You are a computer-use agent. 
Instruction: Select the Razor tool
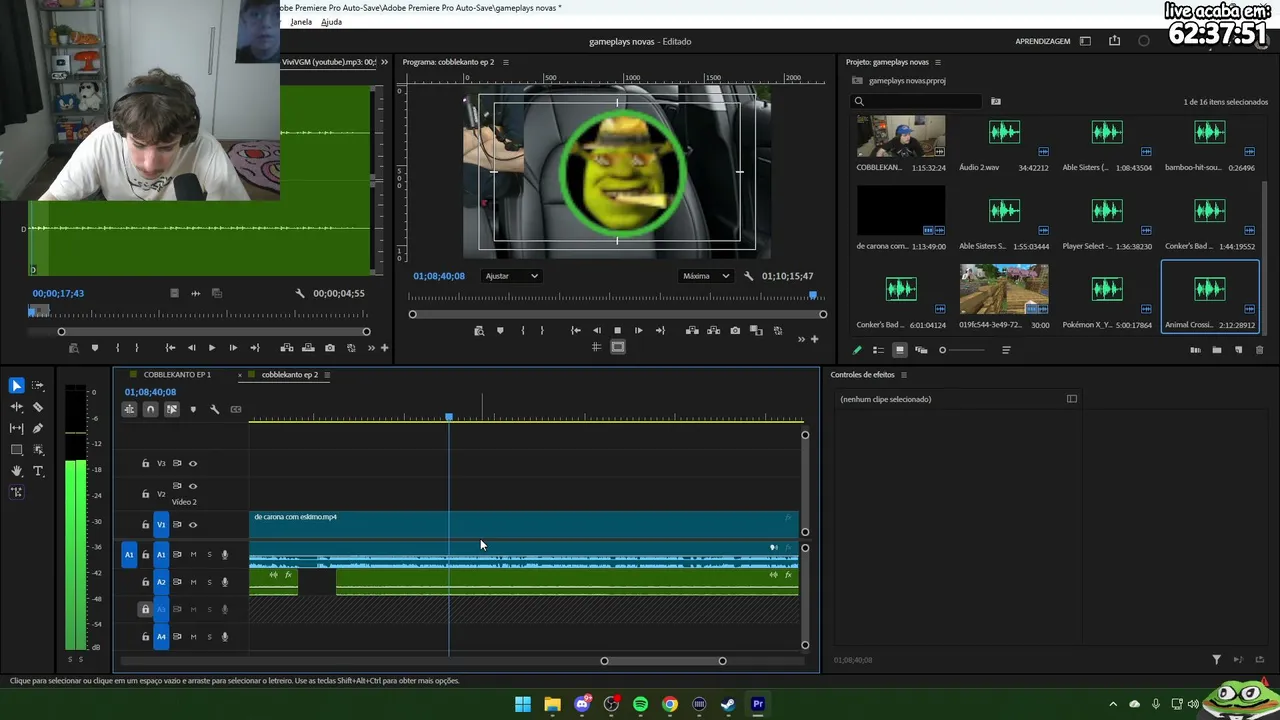(38, 407)
